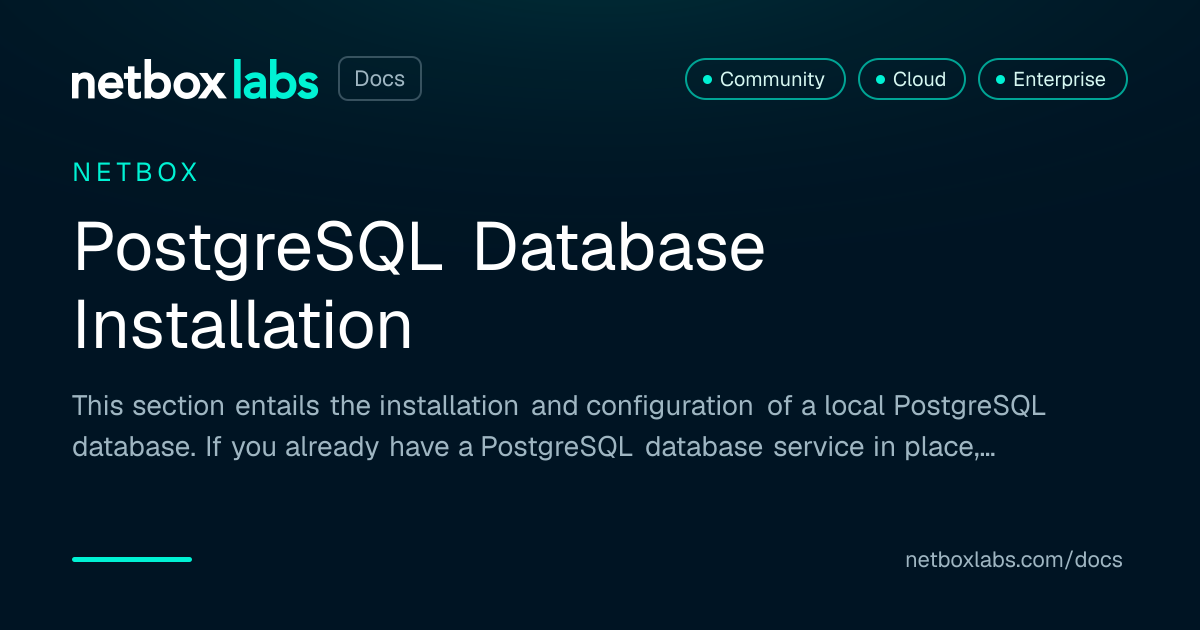Click the NETBOX category label
The height and width of the screenshot is (630, 1200).
pos(136,173)
